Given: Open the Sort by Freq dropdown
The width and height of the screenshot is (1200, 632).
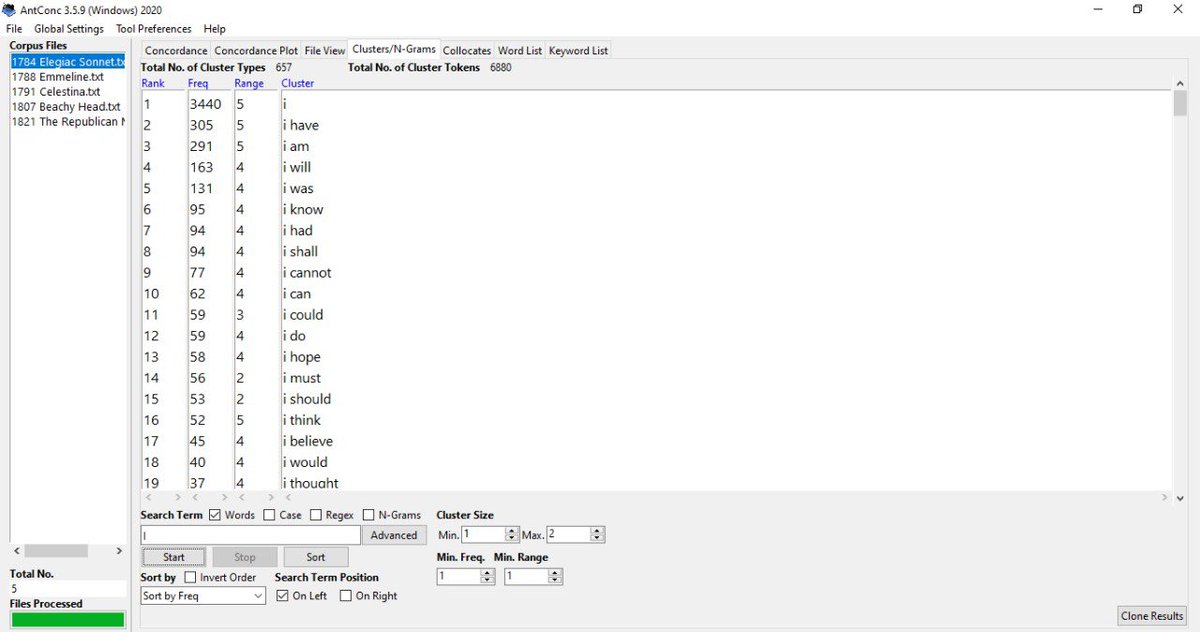Looking at the screenshot, I should (x=203, y=596).
